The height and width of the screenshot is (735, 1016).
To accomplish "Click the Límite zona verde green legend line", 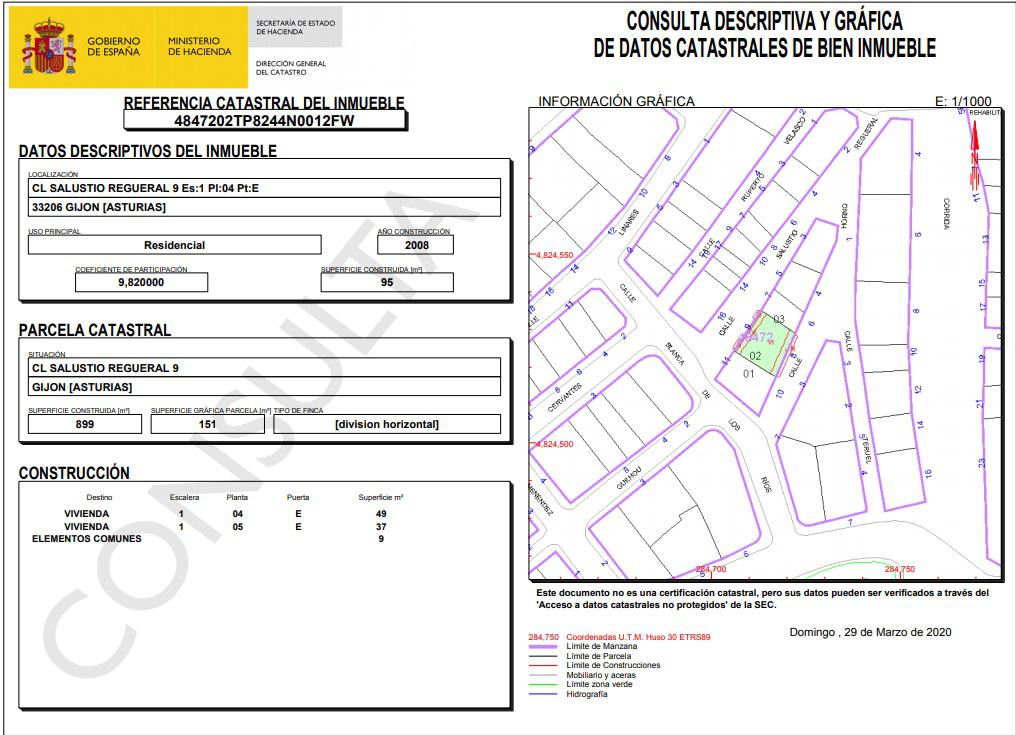I will [x=543, y=684].
